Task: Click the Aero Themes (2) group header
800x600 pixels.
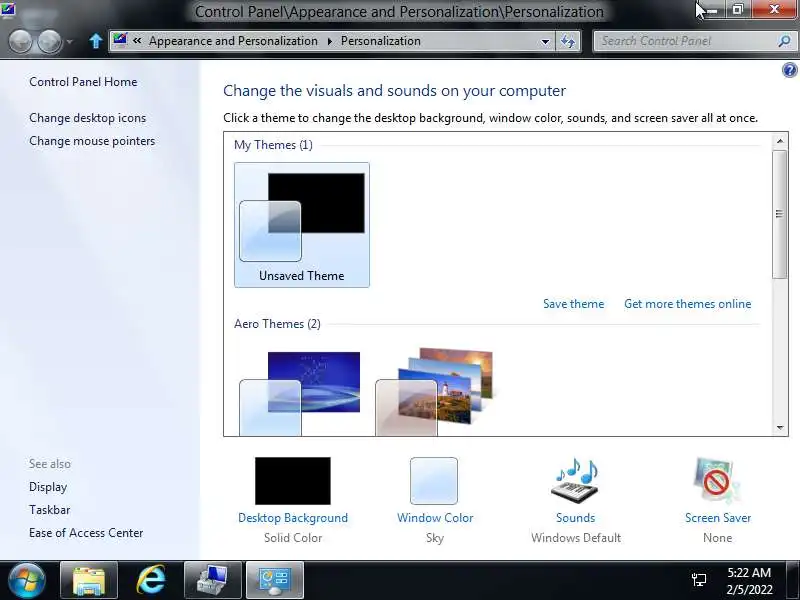Action: (x=277, y=324)
